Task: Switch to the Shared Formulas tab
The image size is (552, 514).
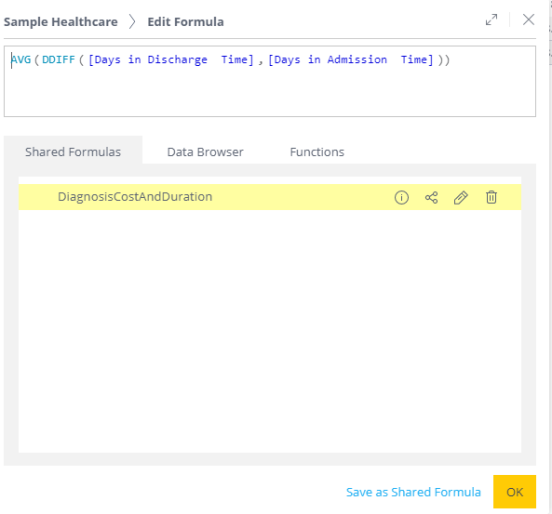Action: (x=73, y=152)
